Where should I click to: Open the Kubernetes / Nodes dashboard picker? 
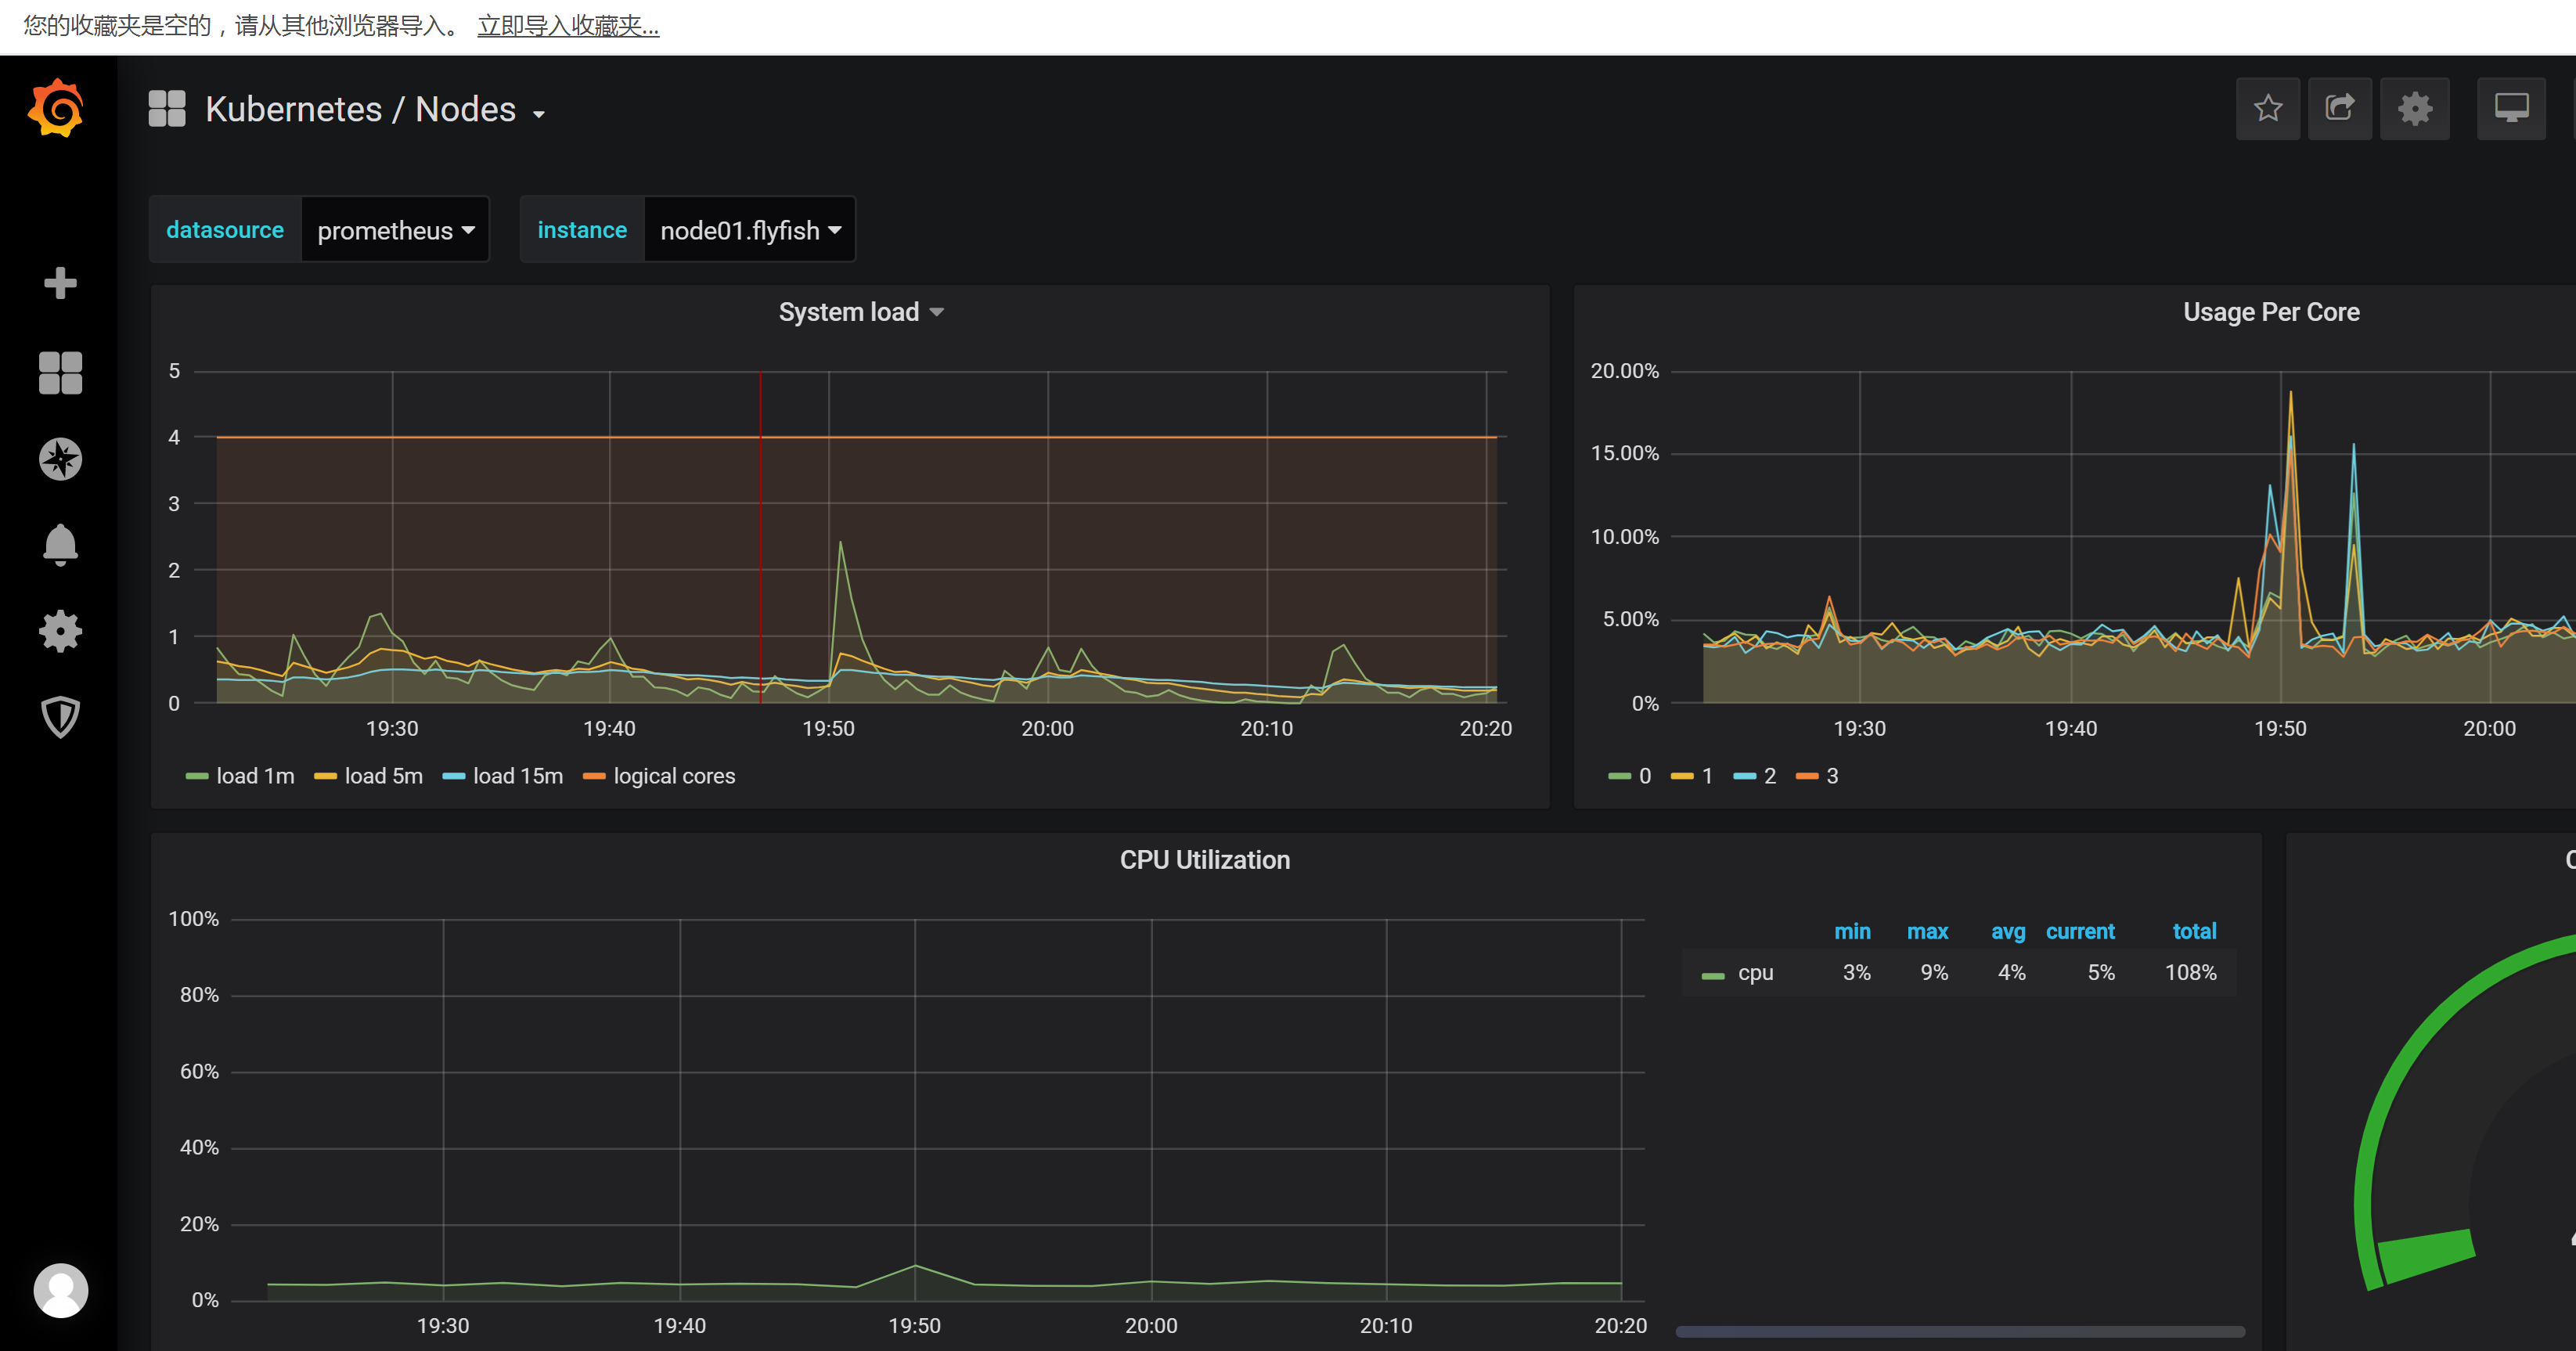375,109
